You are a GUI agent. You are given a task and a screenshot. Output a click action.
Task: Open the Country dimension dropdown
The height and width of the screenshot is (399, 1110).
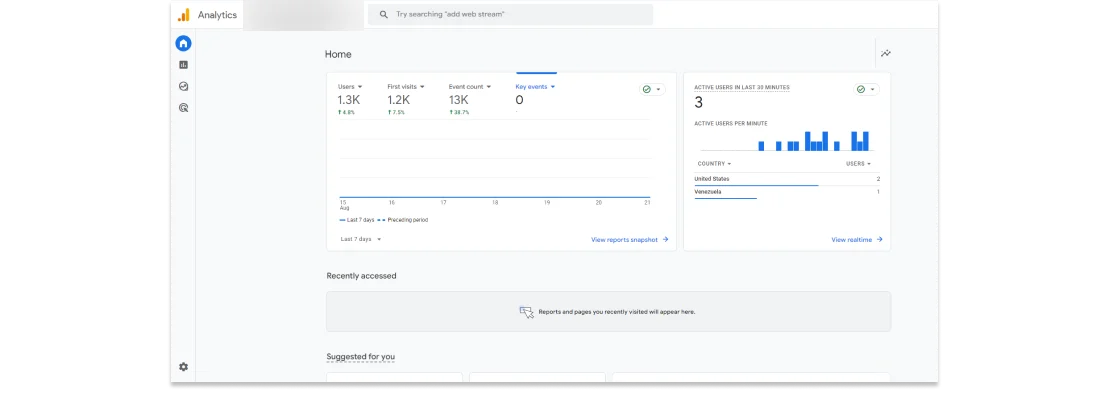[x=714, y=163]
